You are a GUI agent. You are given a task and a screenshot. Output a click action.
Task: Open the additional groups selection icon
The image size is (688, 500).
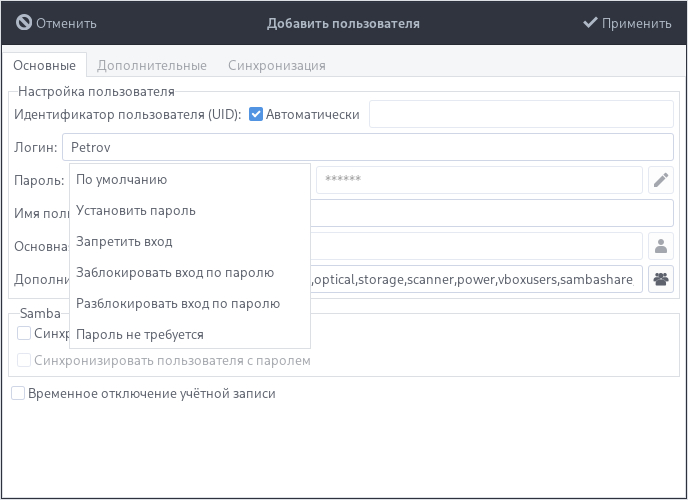pyautogui.click(x=661, y=279)
